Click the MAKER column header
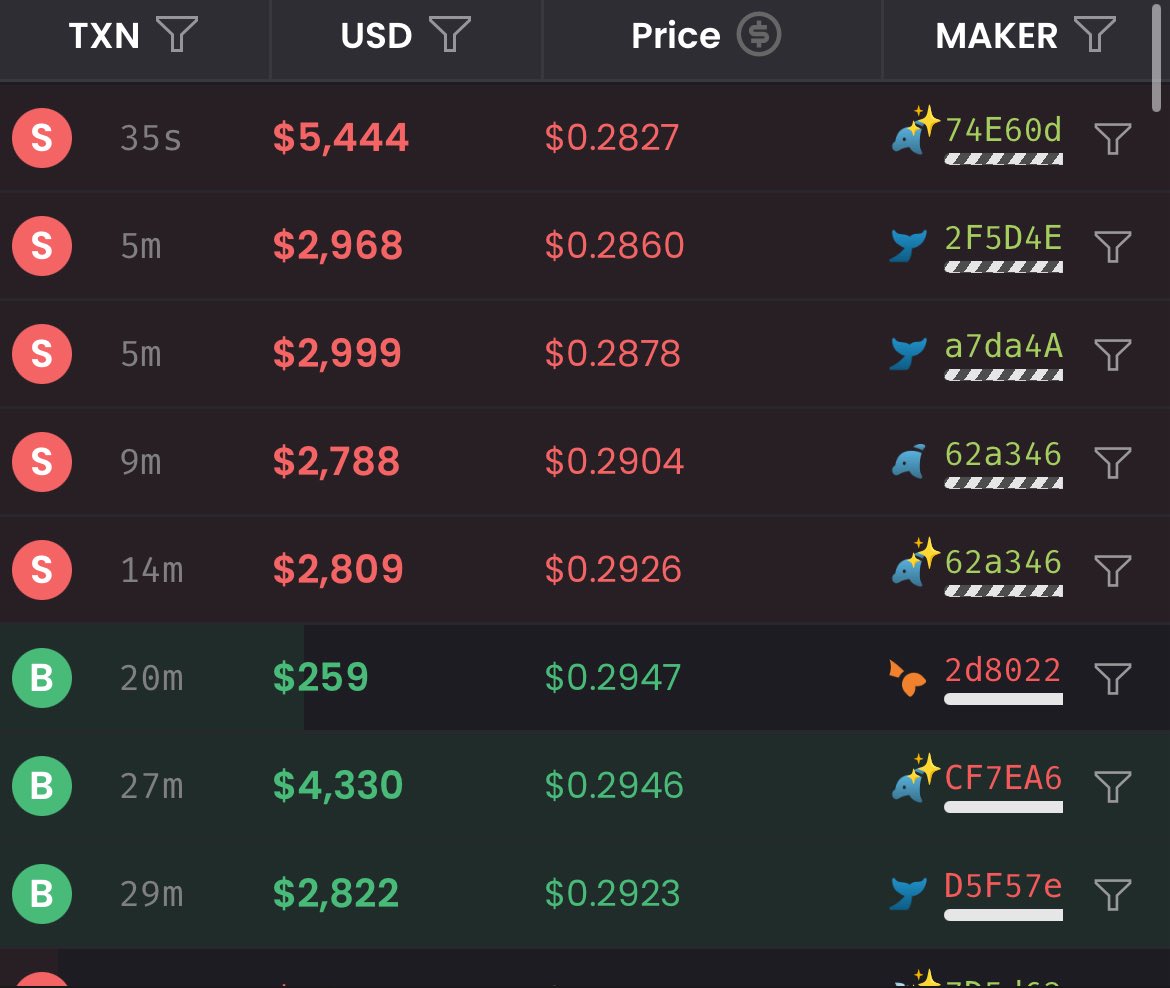This screenshot has height=988, width=1170. [x=996, y=36]
